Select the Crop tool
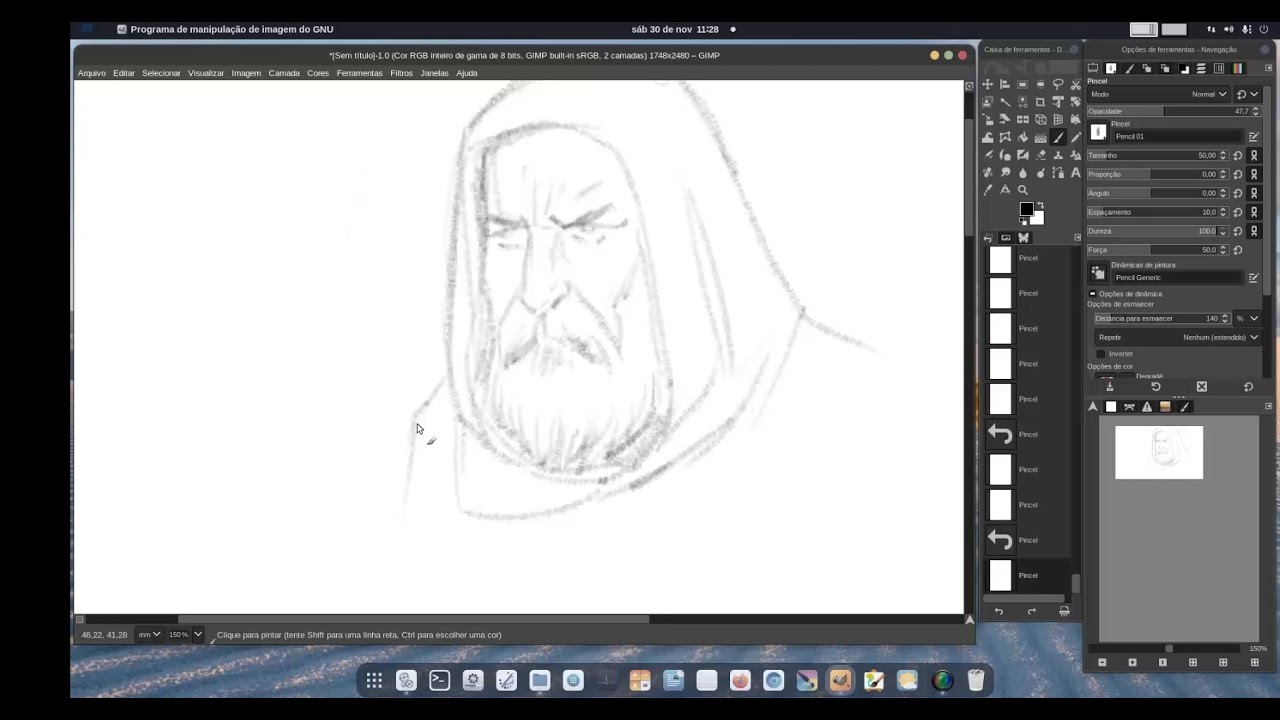The image size is (1280, 720). (1040, 102)
